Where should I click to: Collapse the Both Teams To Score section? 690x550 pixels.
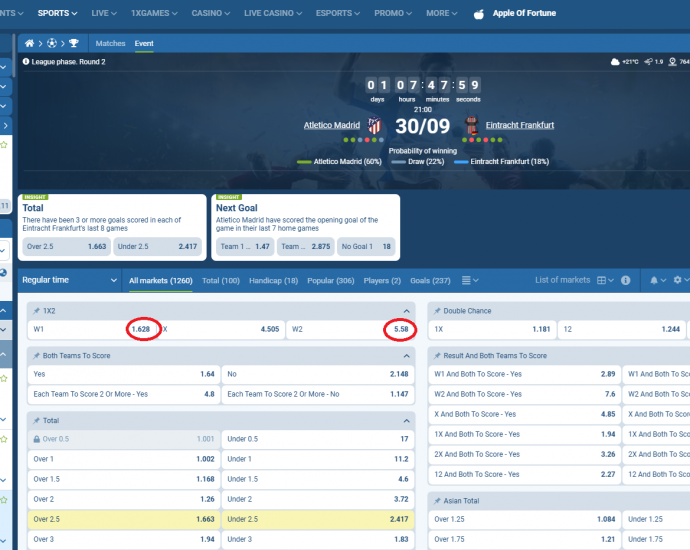tap(406, 356)
